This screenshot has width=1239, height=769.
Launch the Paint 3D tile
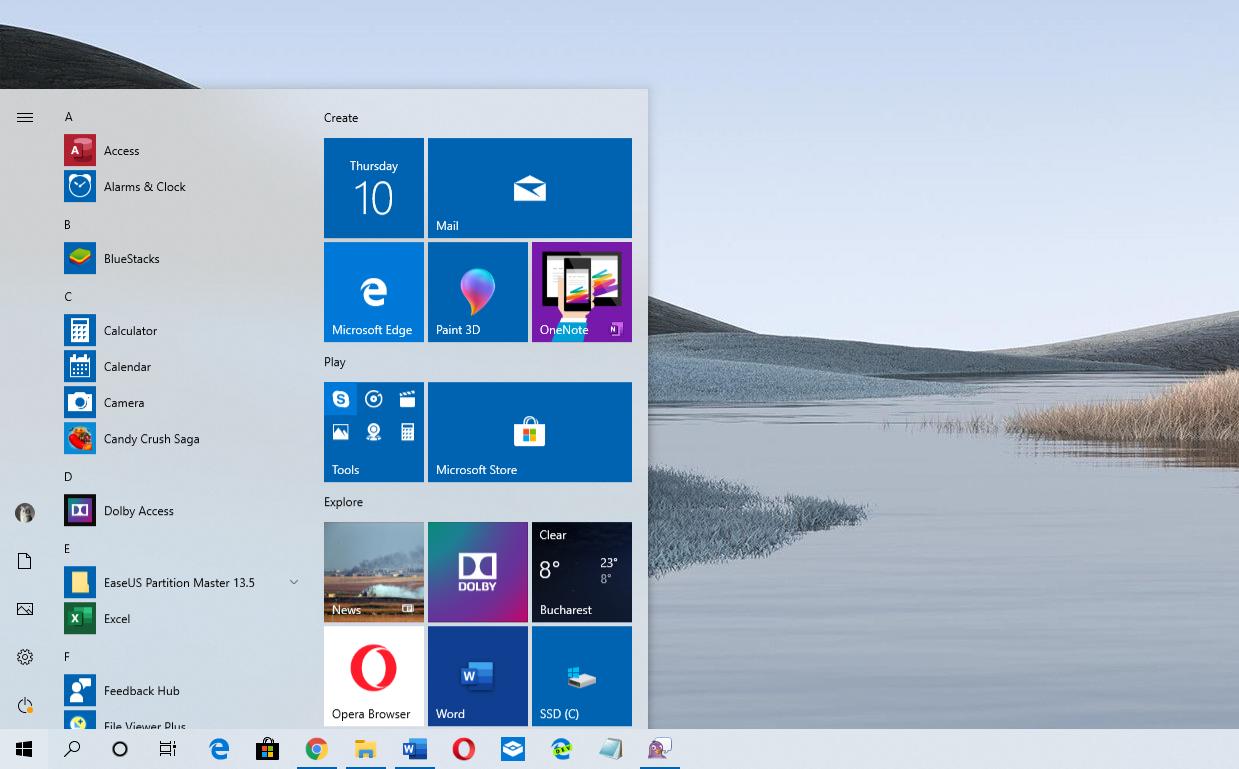coord(478,292)
